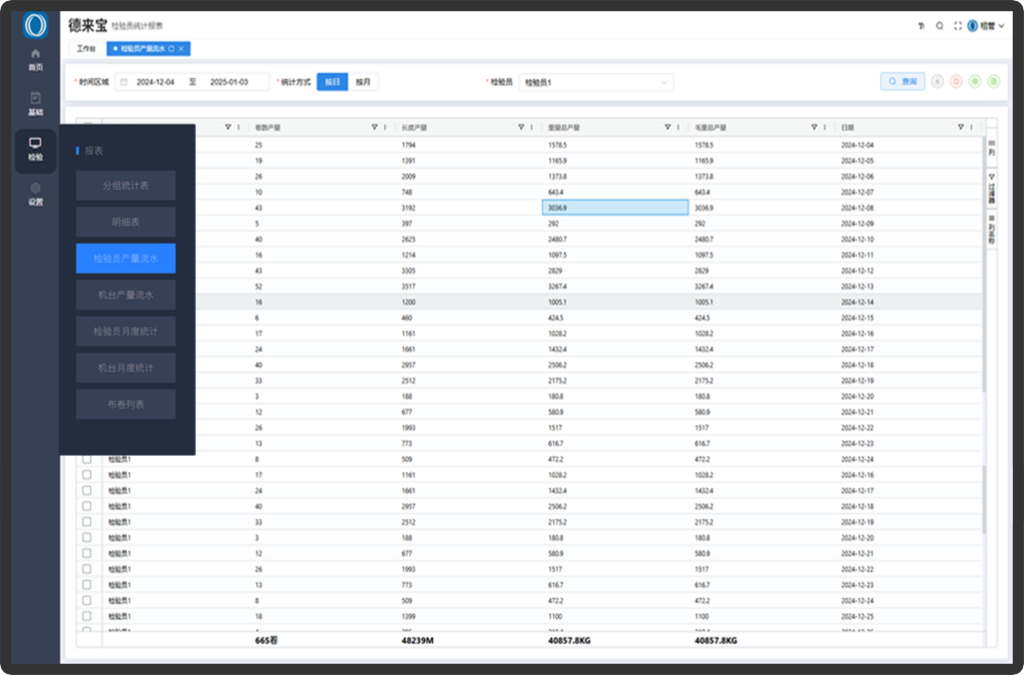Click the table's vertical scrollbar

pos(984,264)
